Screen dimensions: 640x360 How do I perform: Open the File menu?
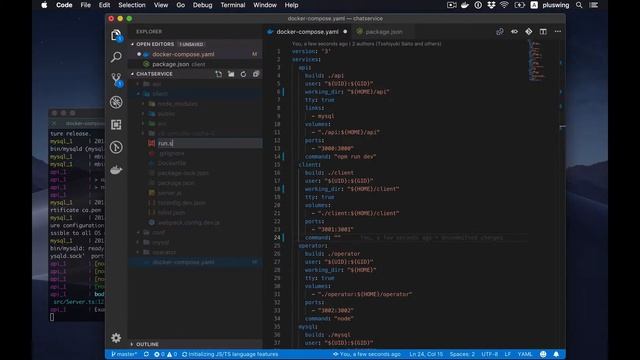point(86,5)
